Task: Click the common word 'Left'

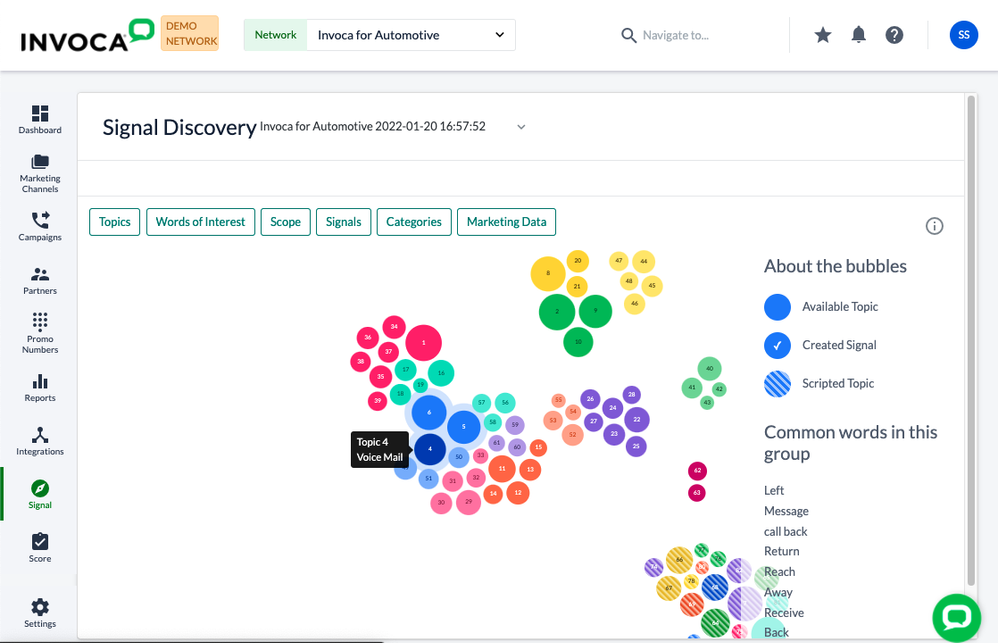Action: pos(774,491)
